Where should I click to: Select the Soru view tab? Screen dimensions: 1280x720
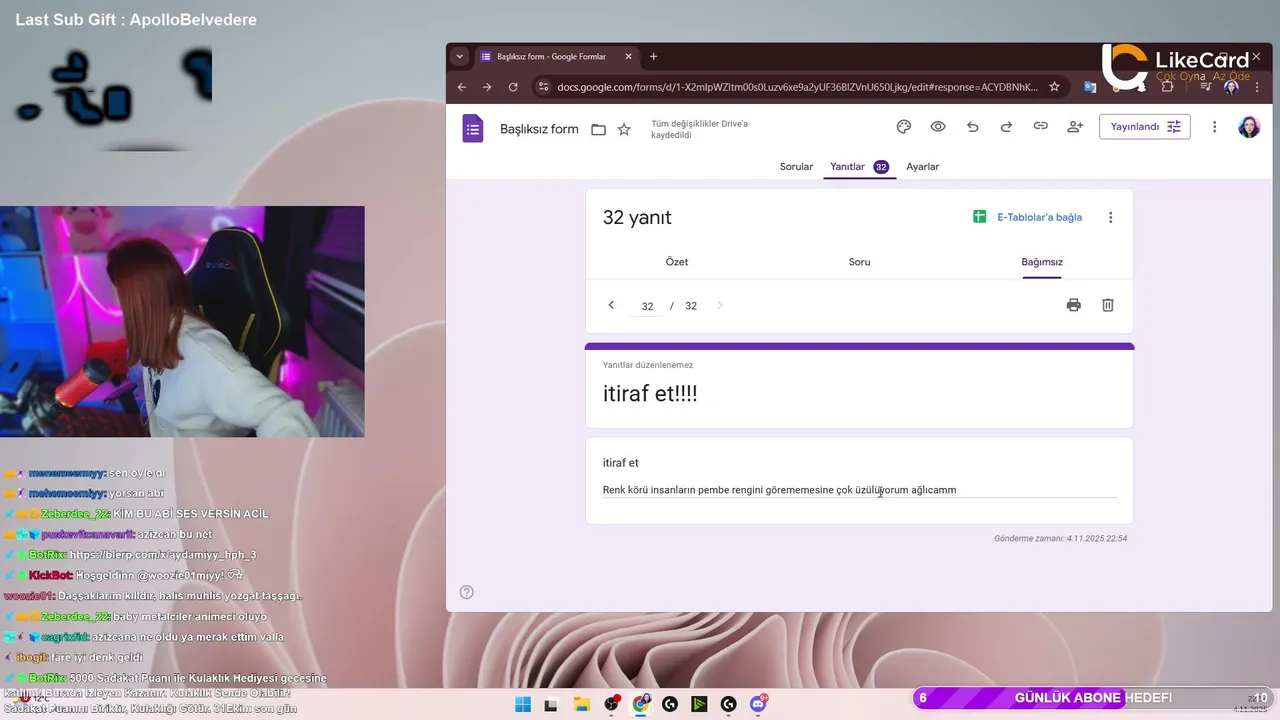[859, 262]
